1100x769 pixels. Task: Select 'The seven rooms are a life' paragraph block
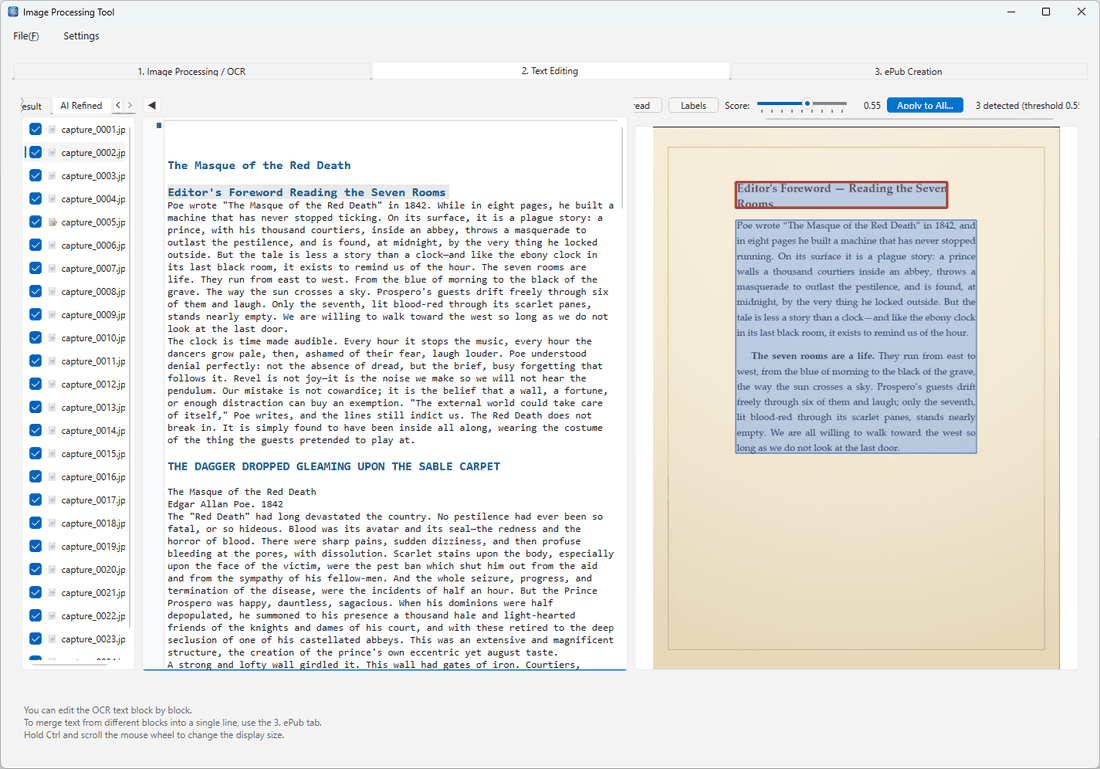tap(856, 401)
